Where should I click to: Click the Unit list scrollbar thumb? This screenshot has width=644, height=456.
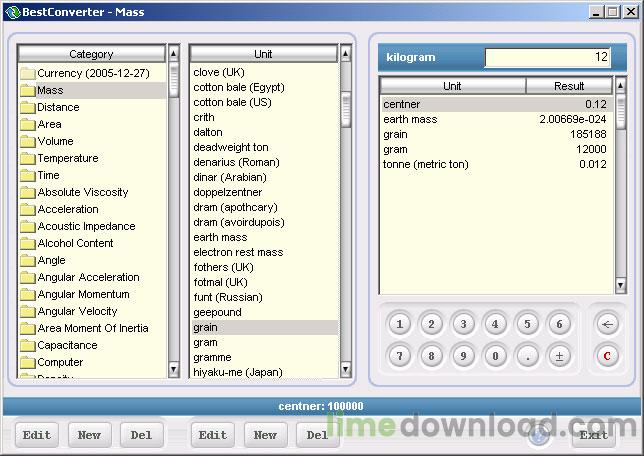click(346, 110)
